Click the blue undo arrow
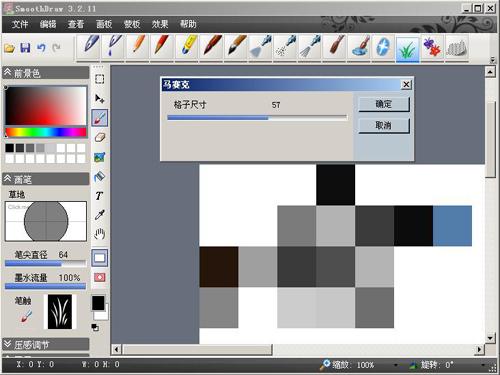This screenshot has height=375, width=500. 41,48
